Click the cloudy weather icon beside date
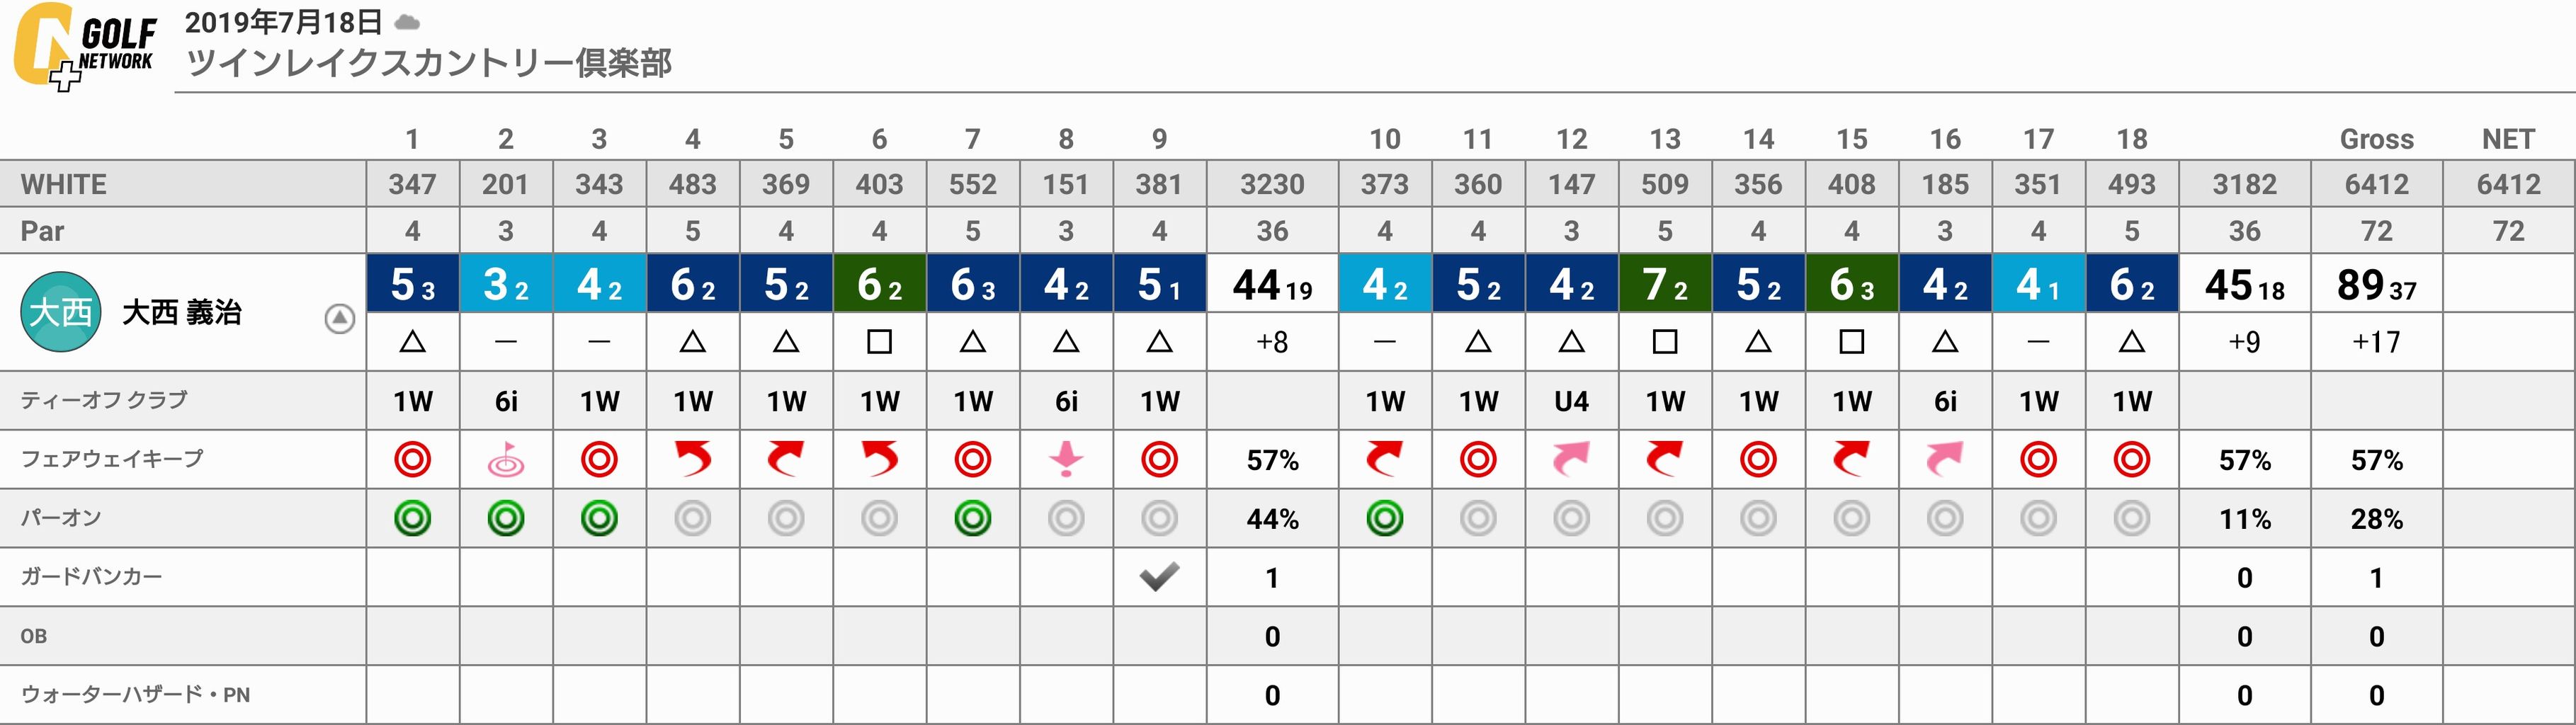Image resolution: width=2576 pixels, height=725 pixels. point(407,22)
